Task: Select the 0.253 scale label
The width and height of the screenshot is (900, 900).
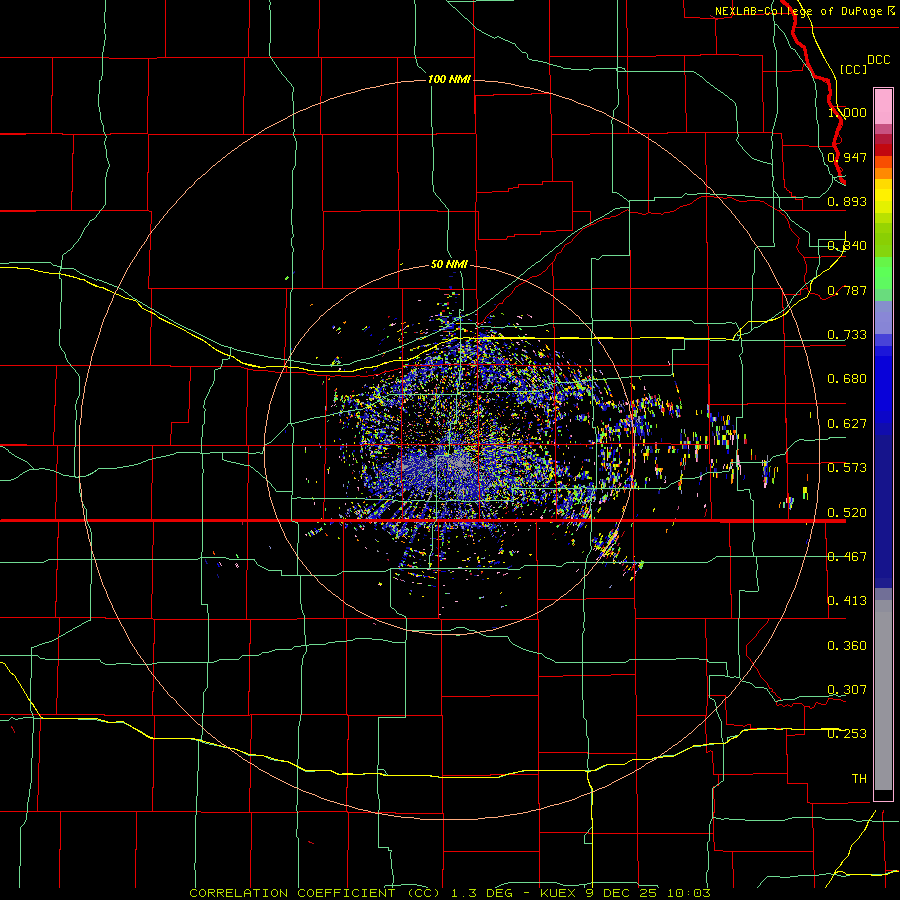Action: (847, 734)
